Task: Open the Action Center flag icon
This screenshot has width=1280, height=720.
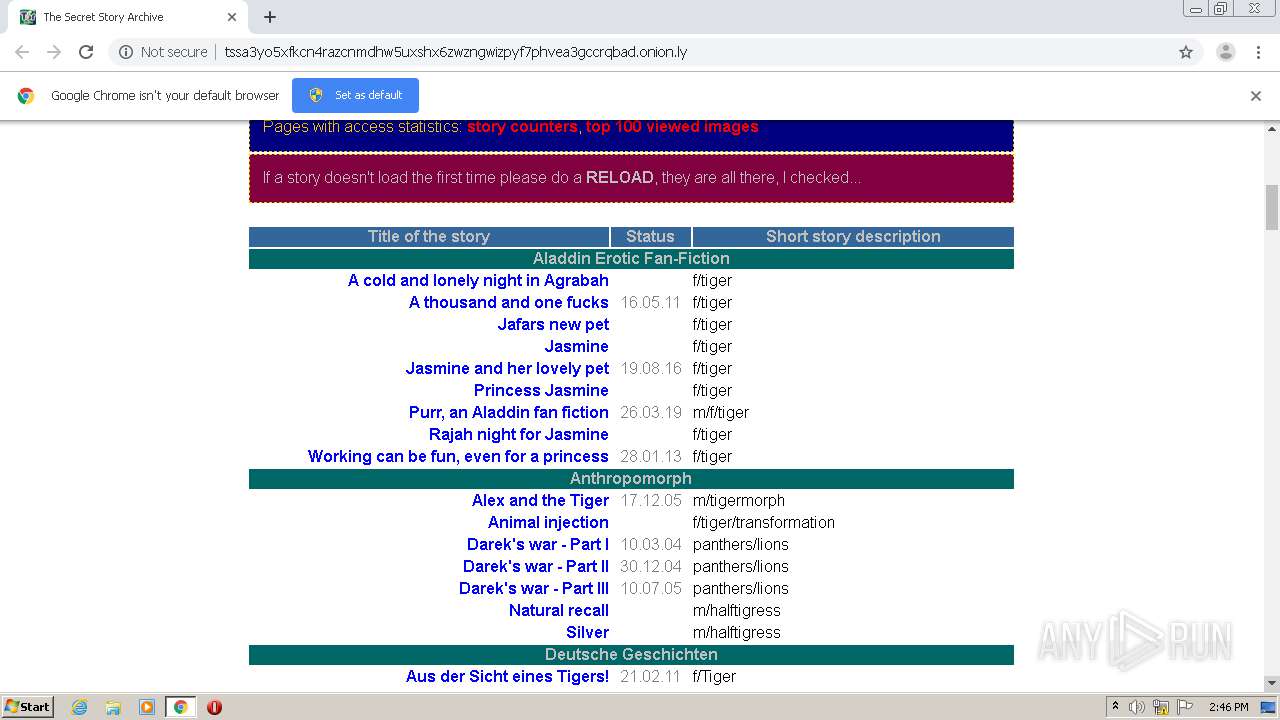Action: tap(1184, 707)
